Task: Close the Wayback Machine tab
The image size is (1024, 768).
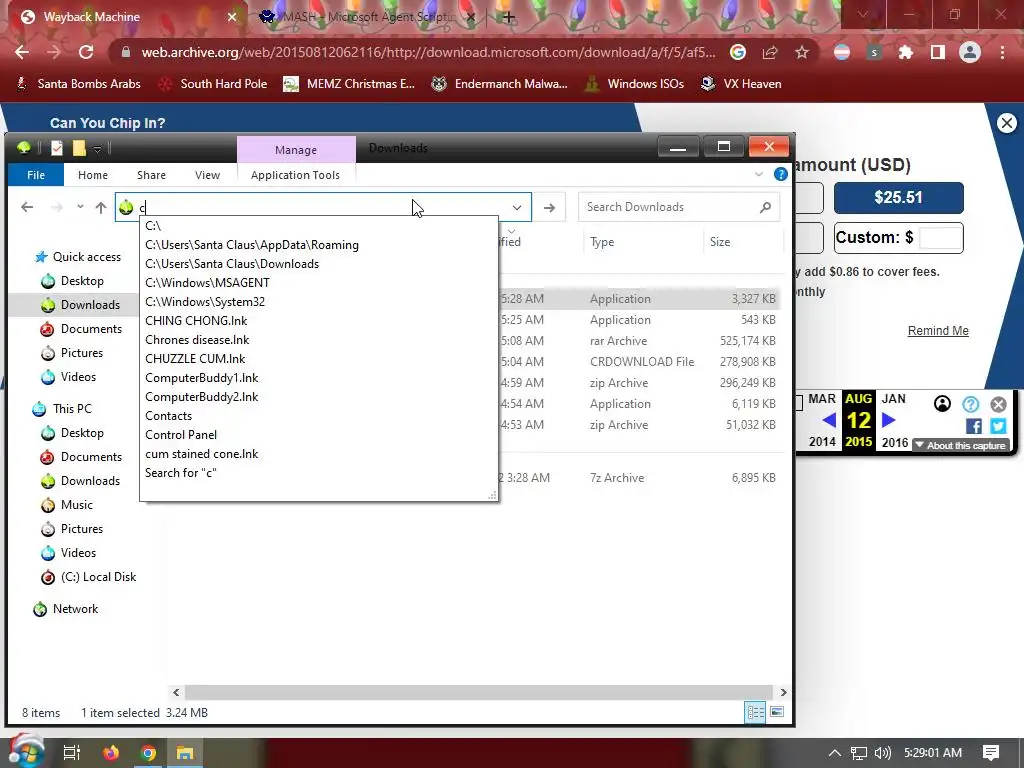Action: pos(232,17)
